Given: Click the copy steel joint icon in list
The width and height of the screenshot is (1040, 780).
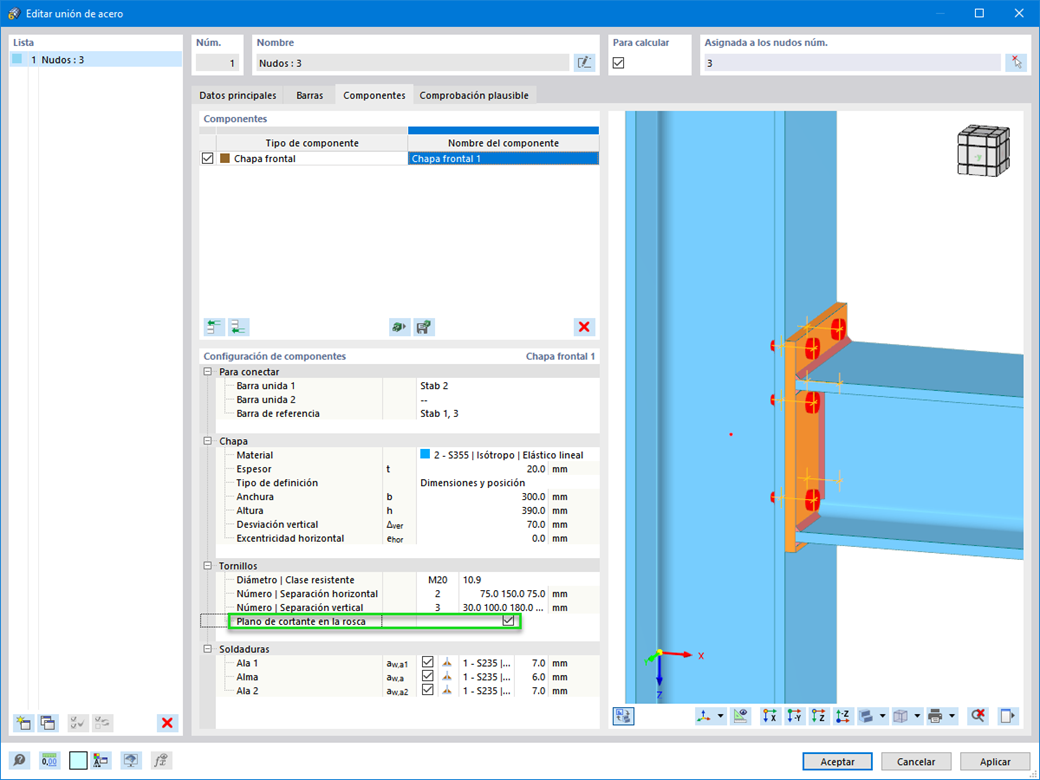Looking at the screenshot, I should click(48, 723).
